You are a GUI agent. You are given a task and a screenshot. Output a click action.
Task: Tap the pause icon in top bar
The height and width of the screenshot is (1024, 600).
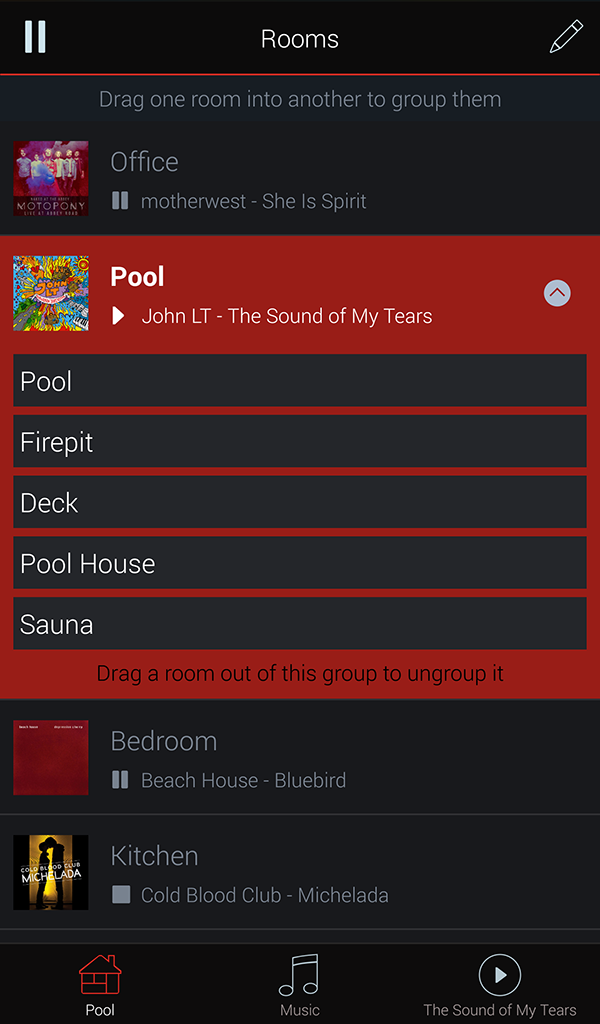pos(35,36)
